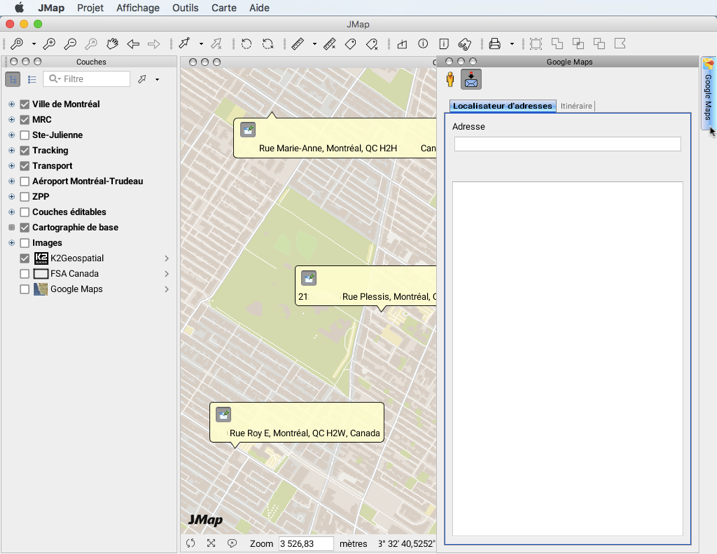This screenshot has width=717, height=554.
Task: Open the measure tool dropdown arrow
Action: pyautogui.click(x=315, y=44)
